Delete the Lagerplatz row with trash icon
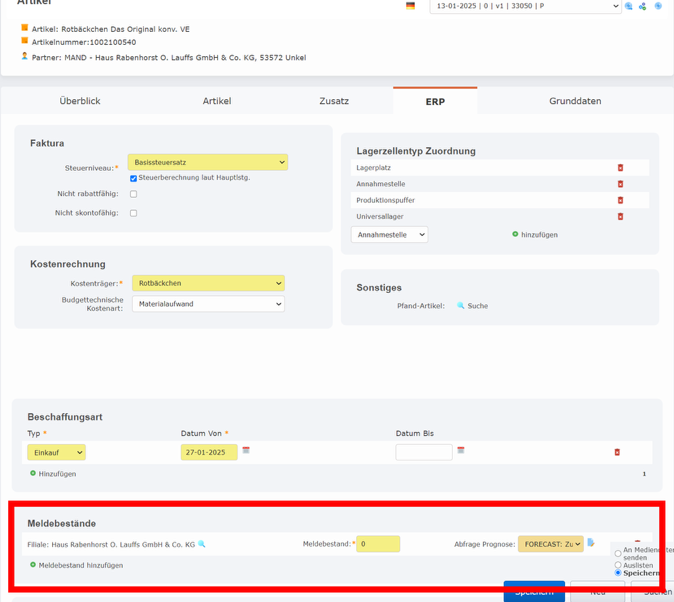 point(620,168)
